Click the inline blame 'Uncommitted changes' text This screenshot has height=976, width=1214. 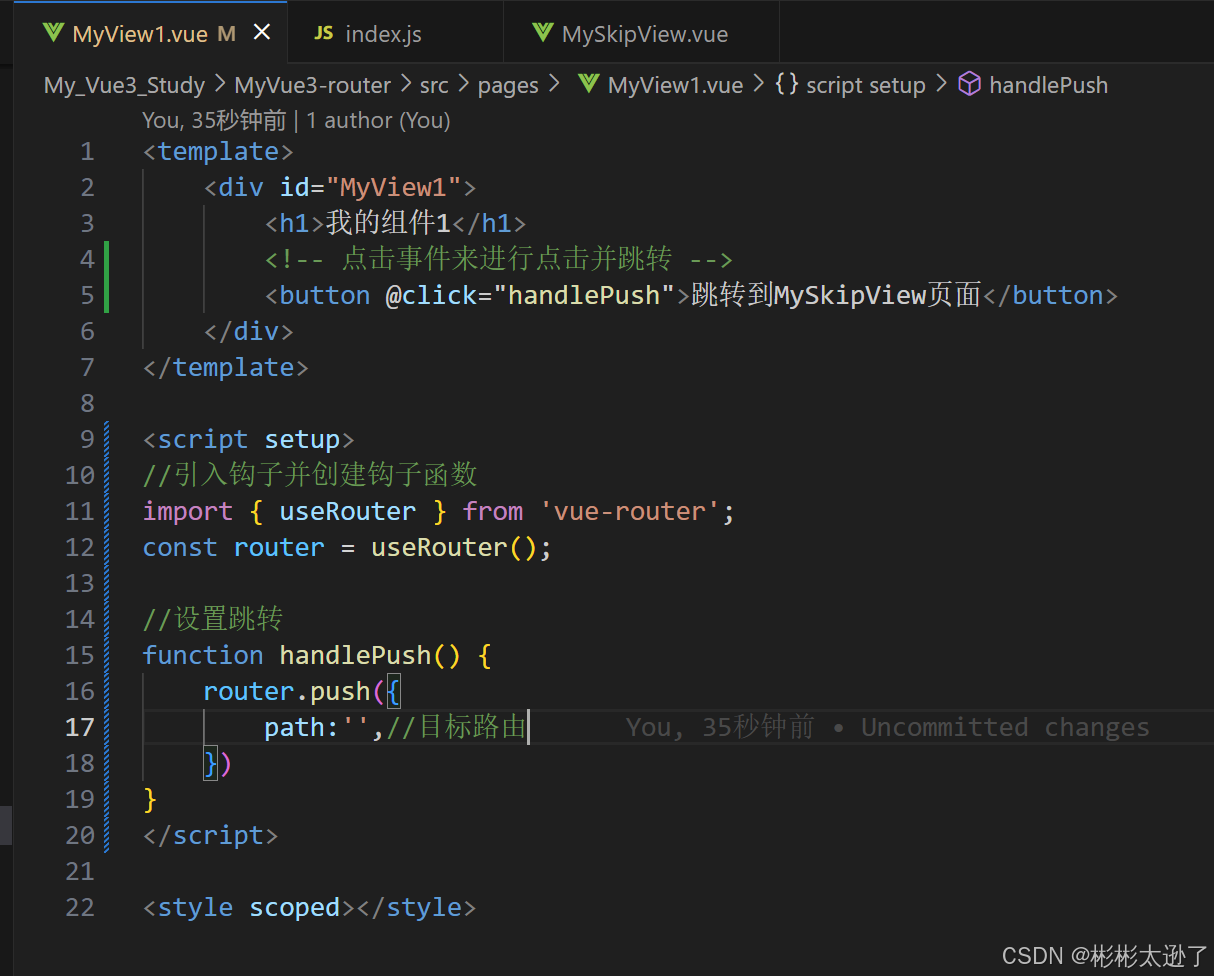[1005, 727]
